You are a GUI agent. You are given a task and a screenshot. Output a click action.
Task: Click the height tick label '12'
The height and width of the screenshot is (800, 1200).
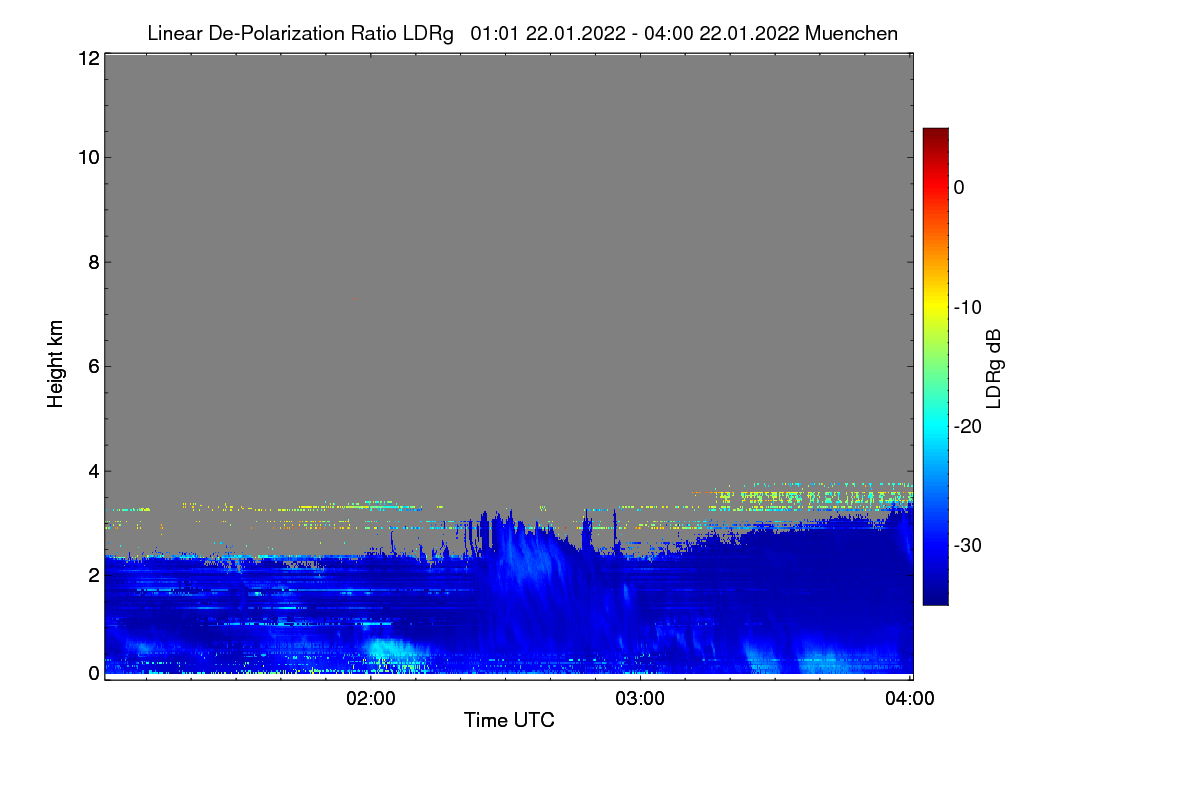[87, 58]
